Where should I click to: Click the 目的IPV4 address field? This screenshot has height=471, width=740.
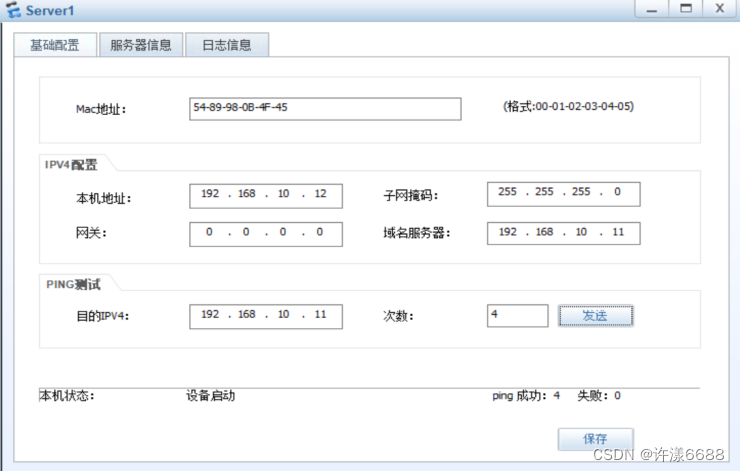click(x=266, y=316)
